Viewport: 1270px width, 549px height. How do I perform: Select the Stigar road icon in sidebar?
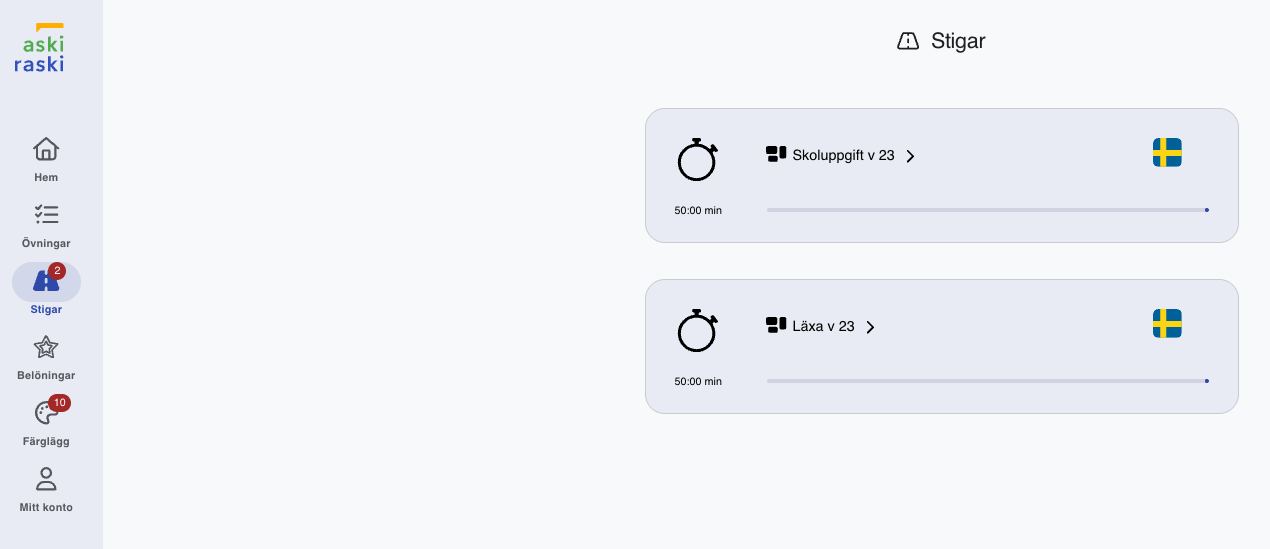[x=44, y=282]
